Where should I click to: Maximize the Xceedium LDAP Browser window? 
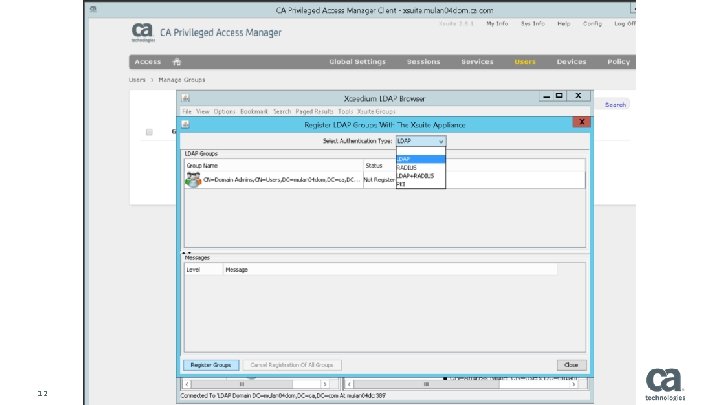pyautogui.click(x=559, y=96)
